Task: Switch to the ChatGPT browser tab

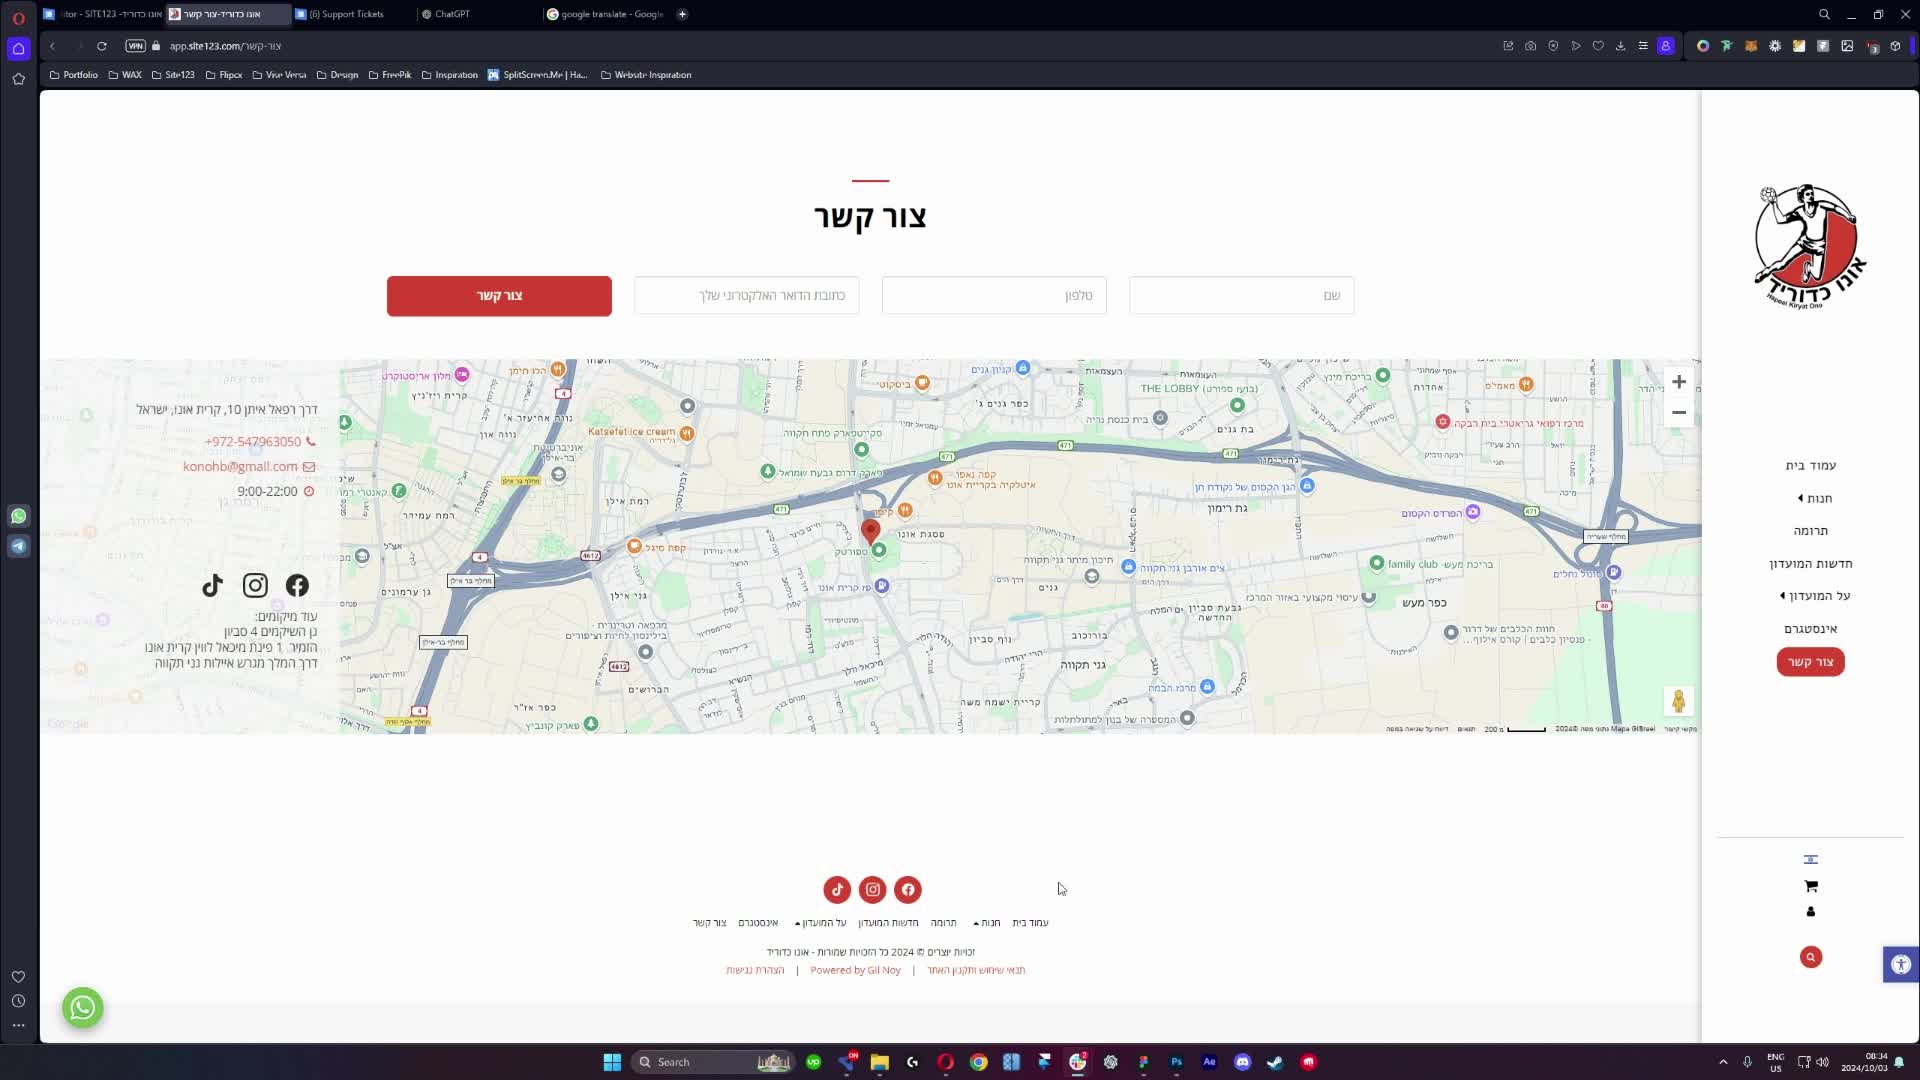Action: 452,14
